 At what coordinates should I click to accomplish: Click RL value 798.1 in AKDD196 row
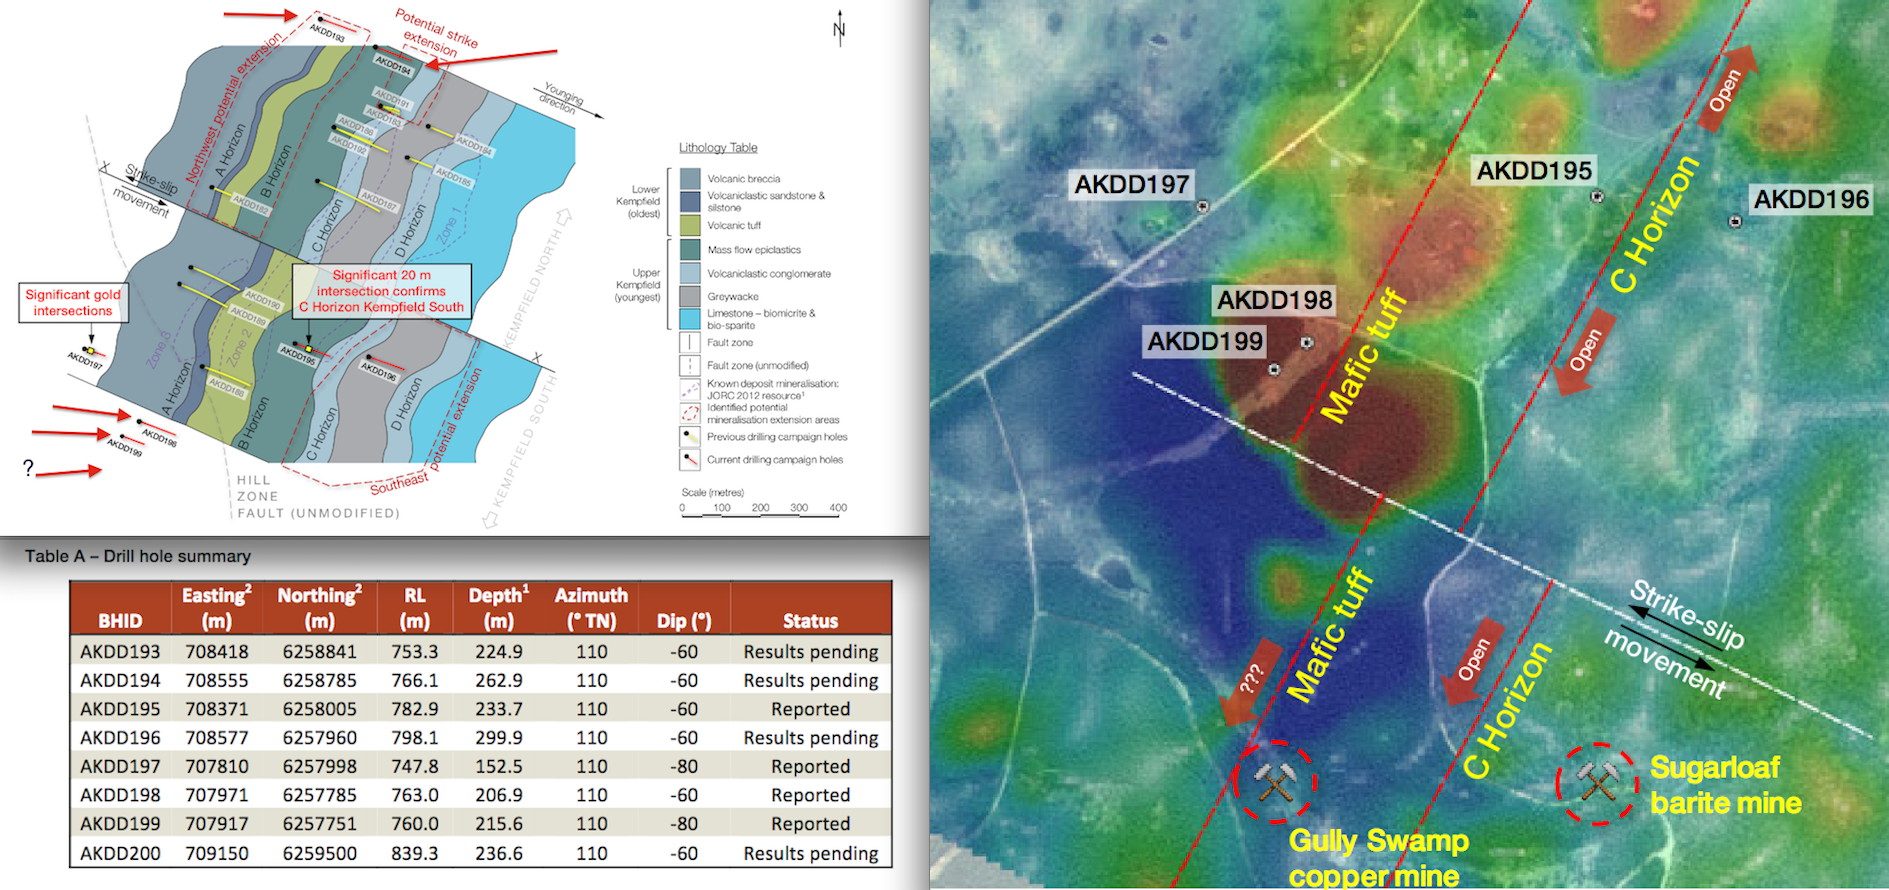415,738
